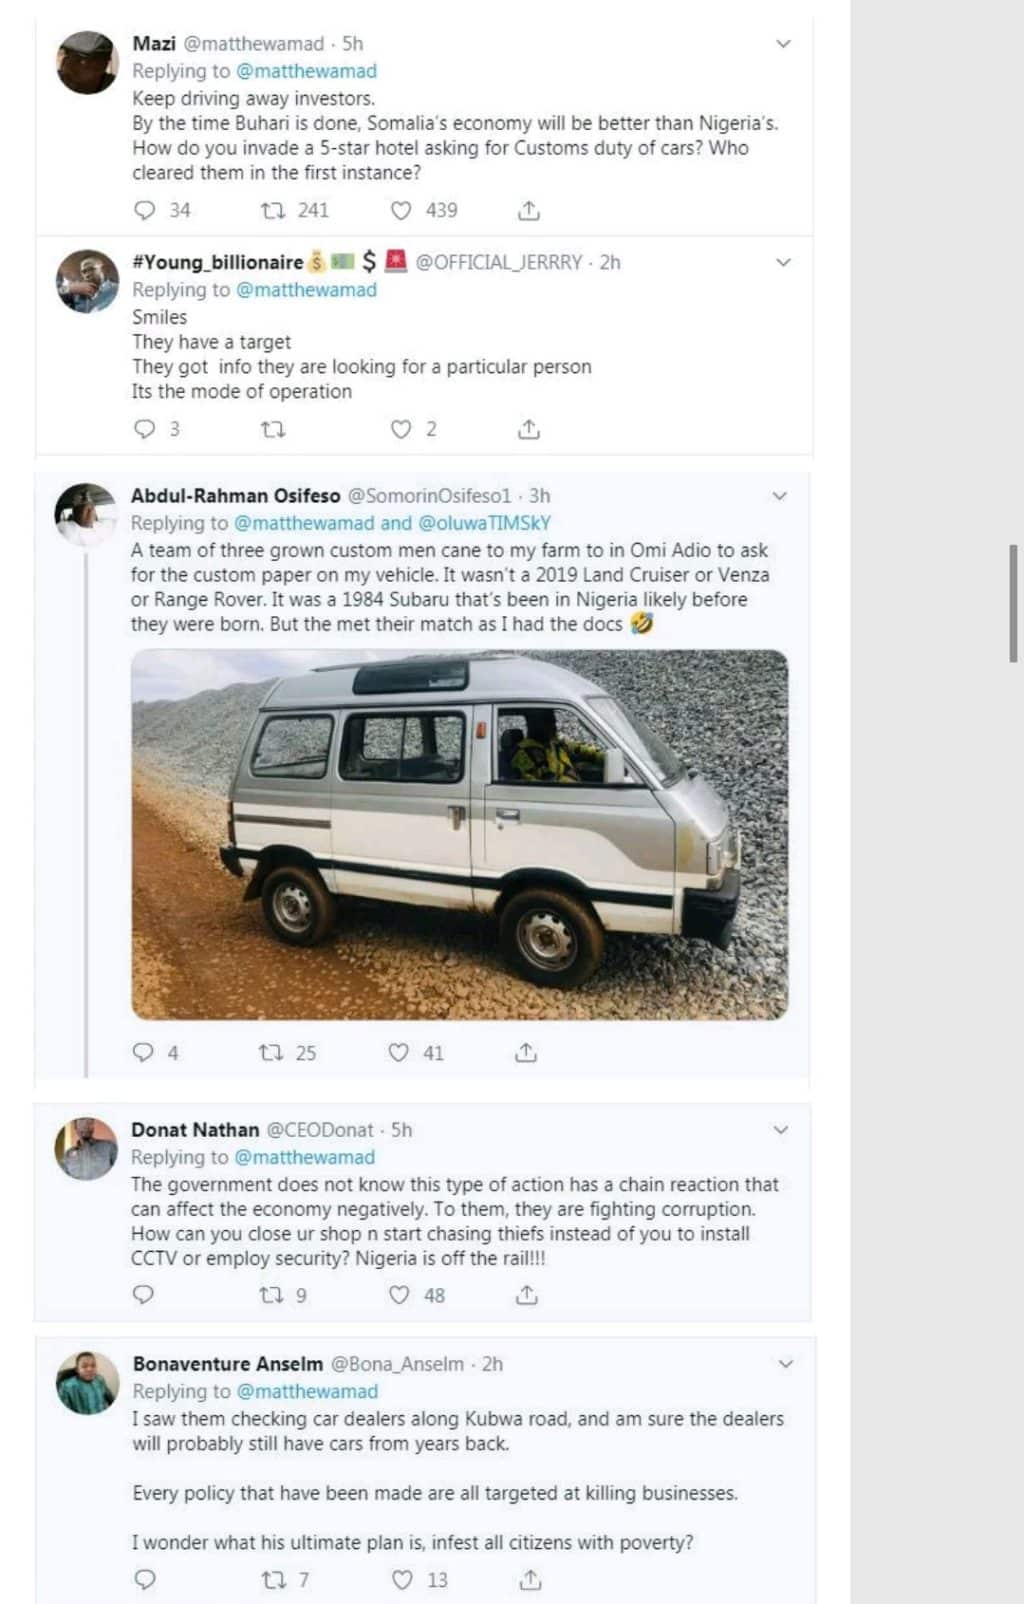View Donat Nathan's profile picture
Image resolution: width=1024 pixels, height=1604 pixels.
(x=87, y=1148)
